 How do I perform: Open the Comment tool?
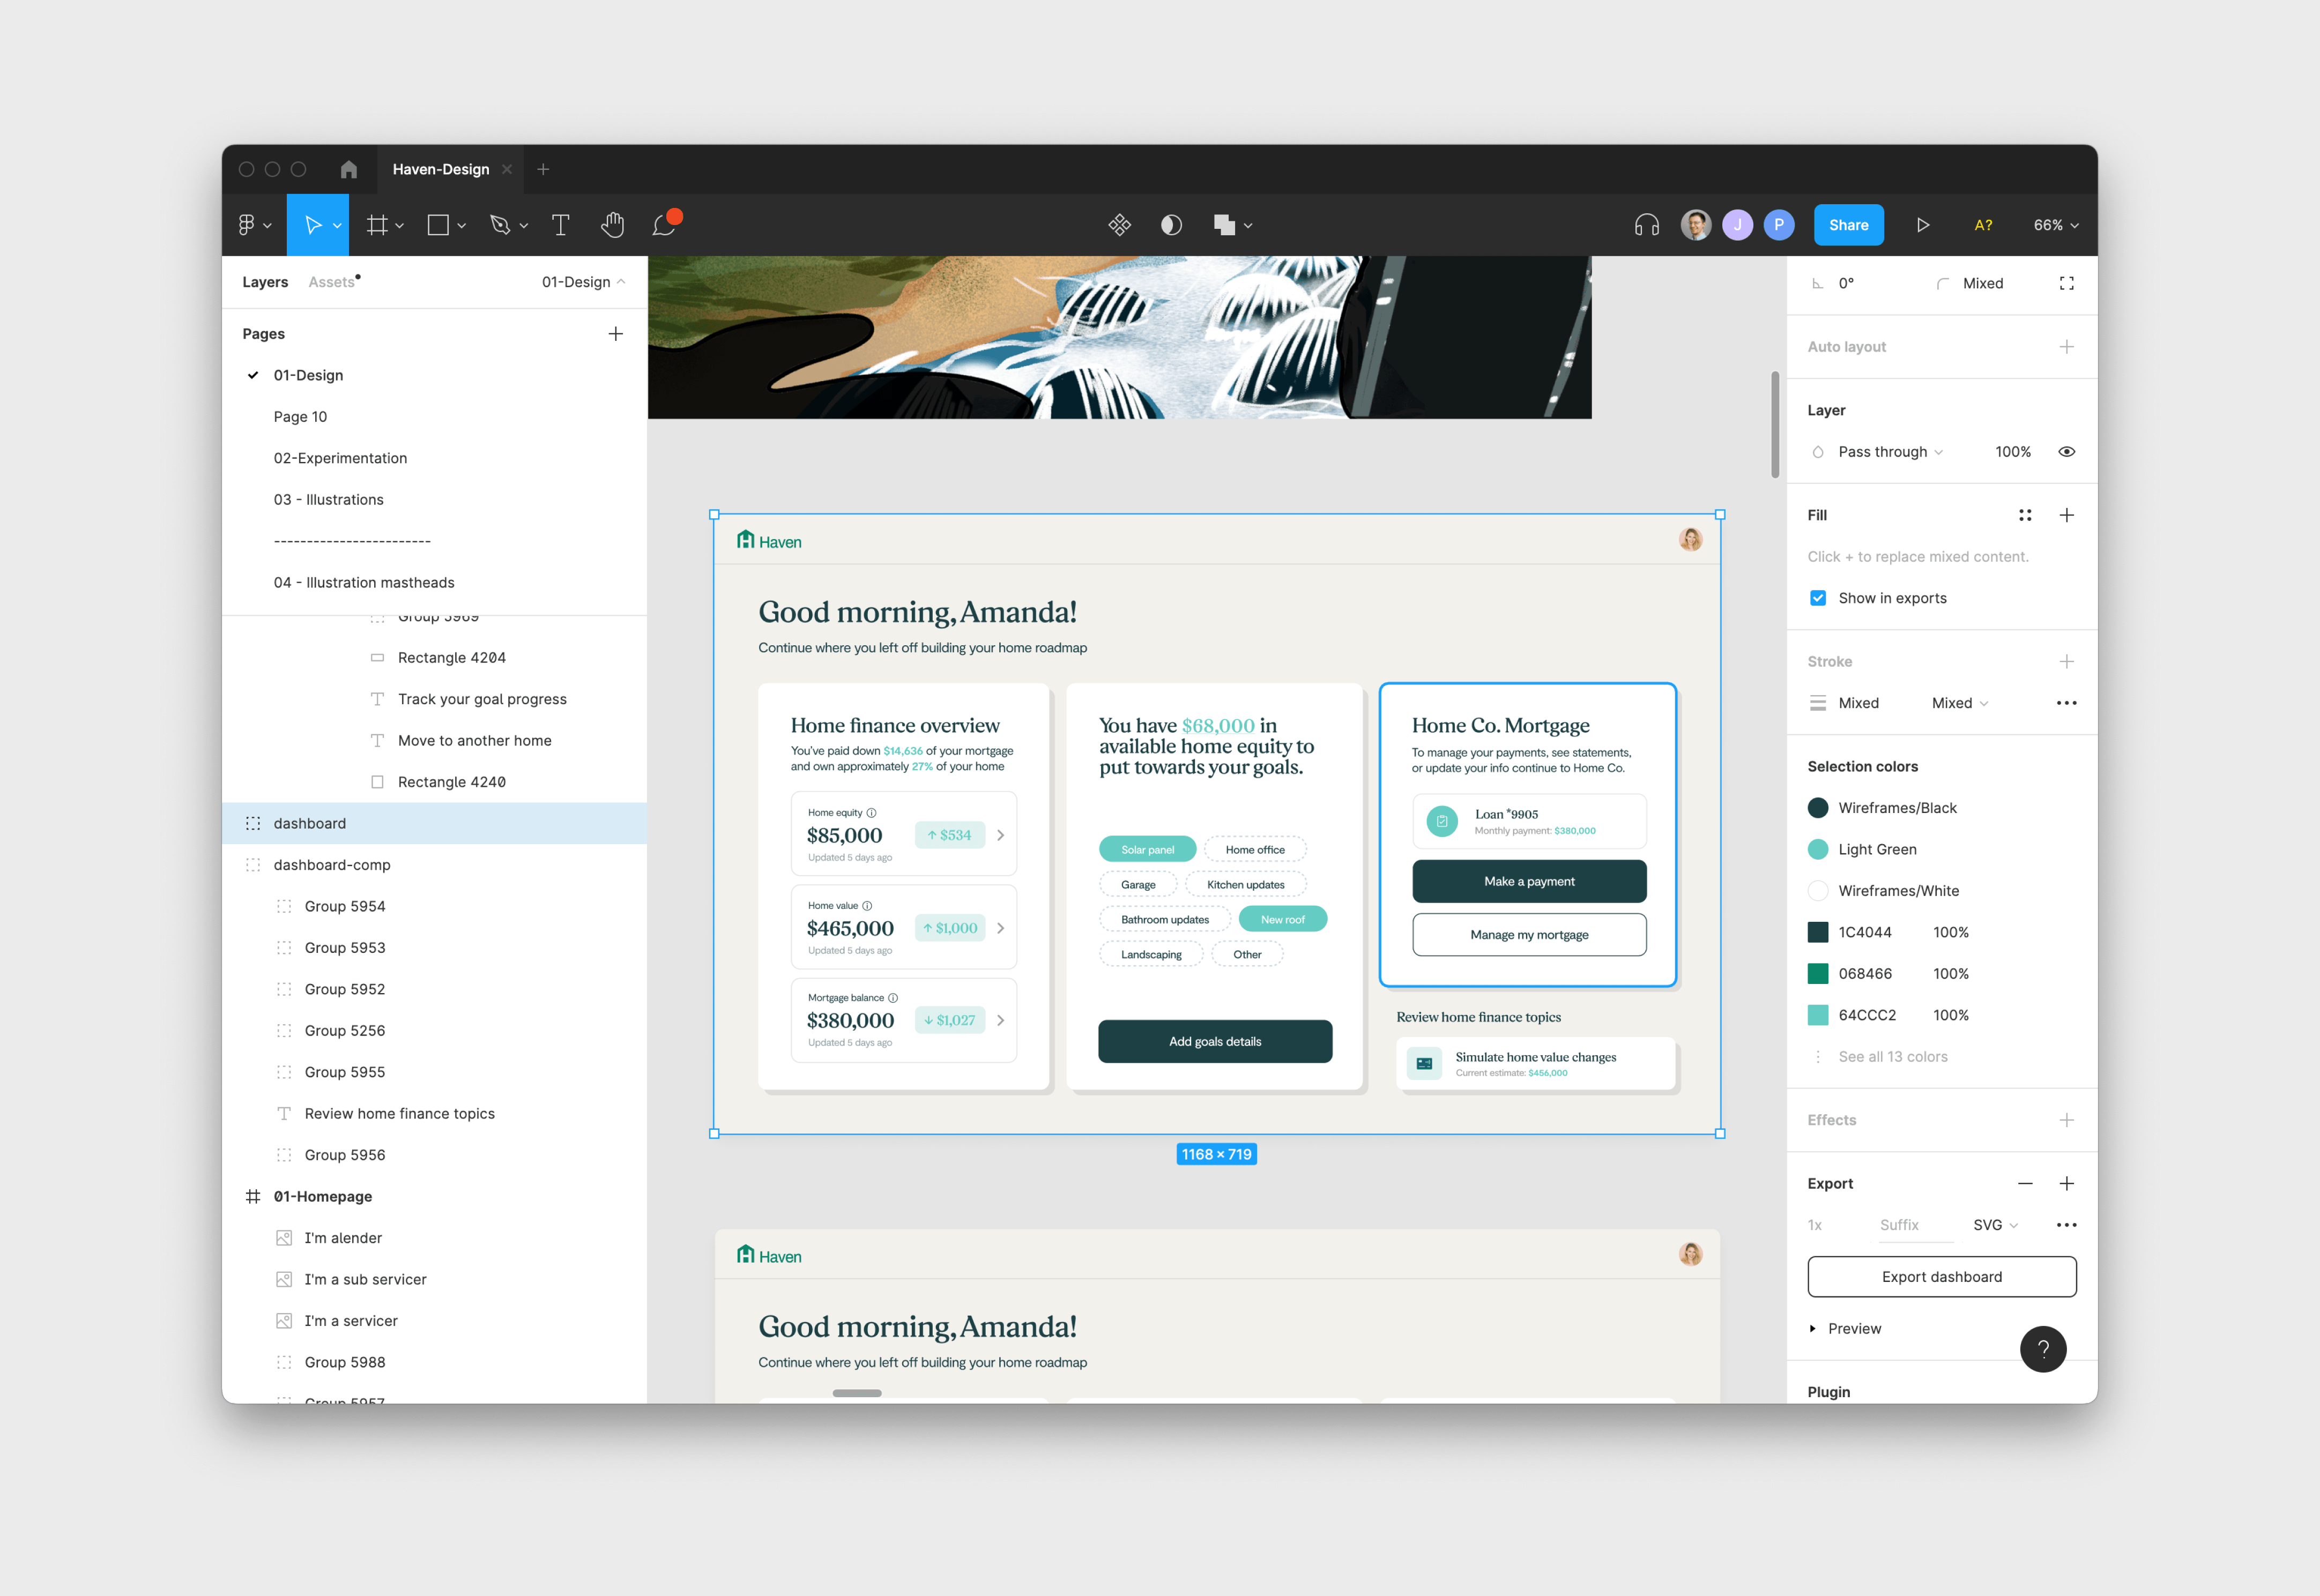(664, 225)
